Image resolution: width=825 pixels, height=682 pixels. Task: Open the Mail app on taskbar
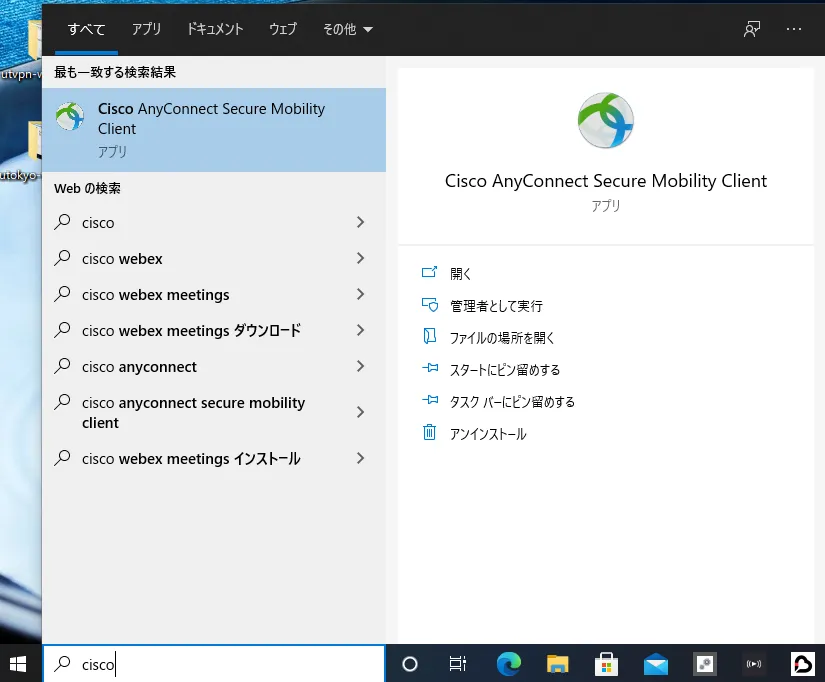656,664
